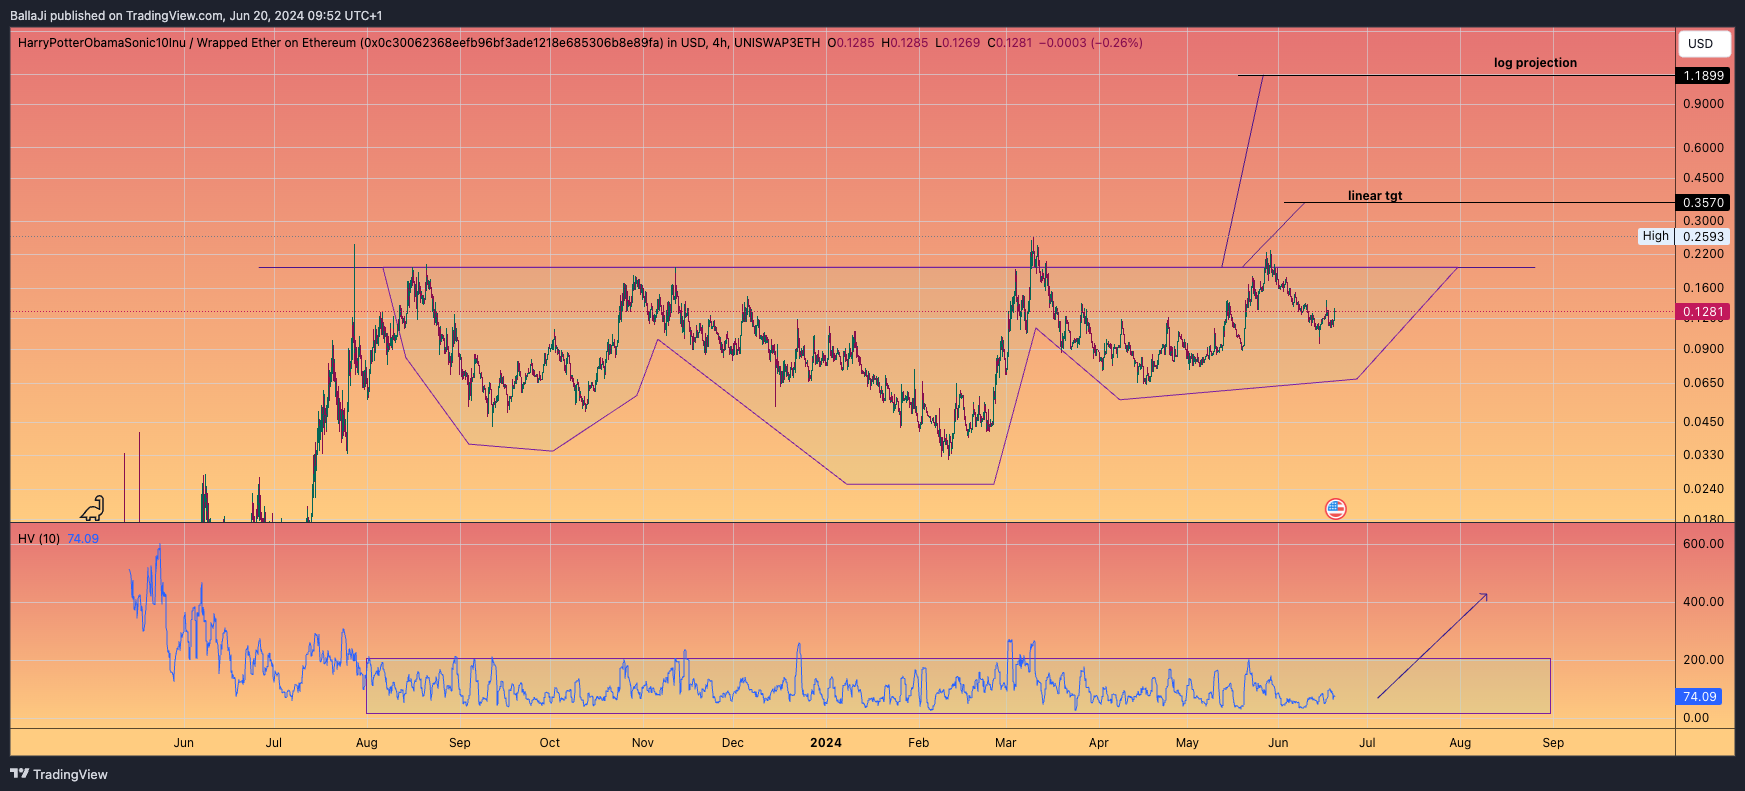
Task: Click the bold 2024 year label
Action: coord(826,743)
